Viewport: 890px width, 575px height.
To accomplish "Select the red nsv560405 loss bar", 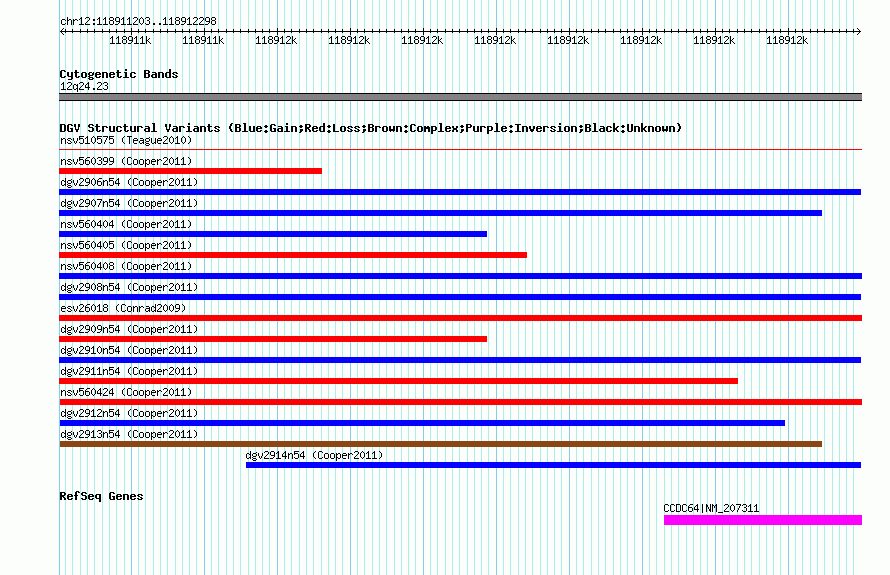I will (293, 255).
